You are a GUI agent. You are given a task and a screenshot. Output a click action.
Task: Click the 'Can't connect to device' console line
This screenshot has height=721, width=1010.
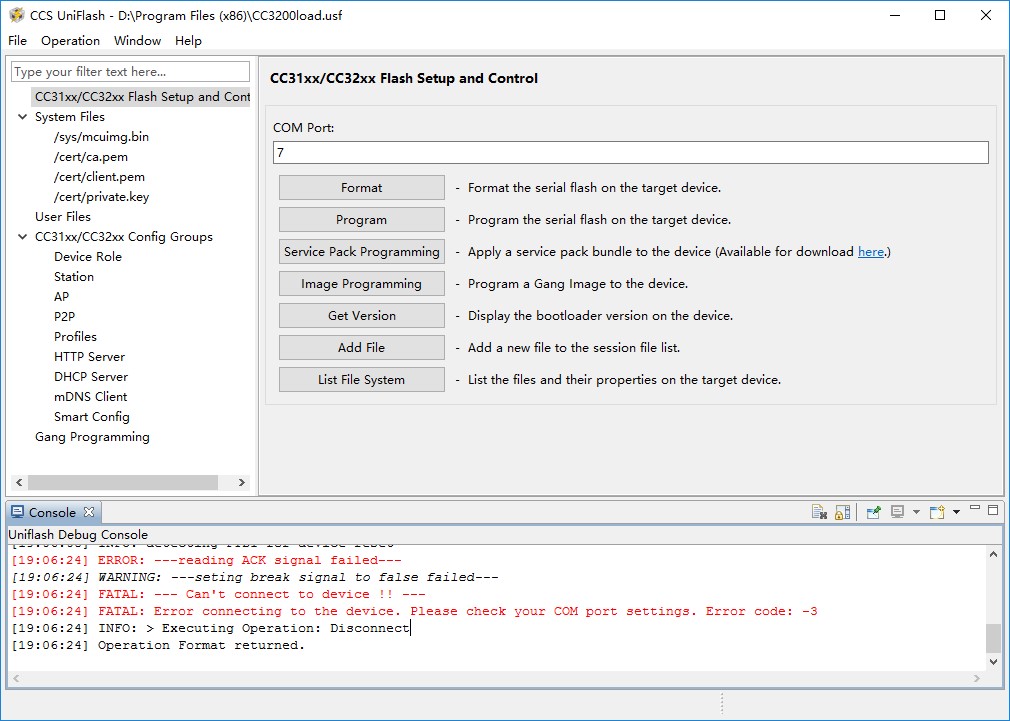219,594
